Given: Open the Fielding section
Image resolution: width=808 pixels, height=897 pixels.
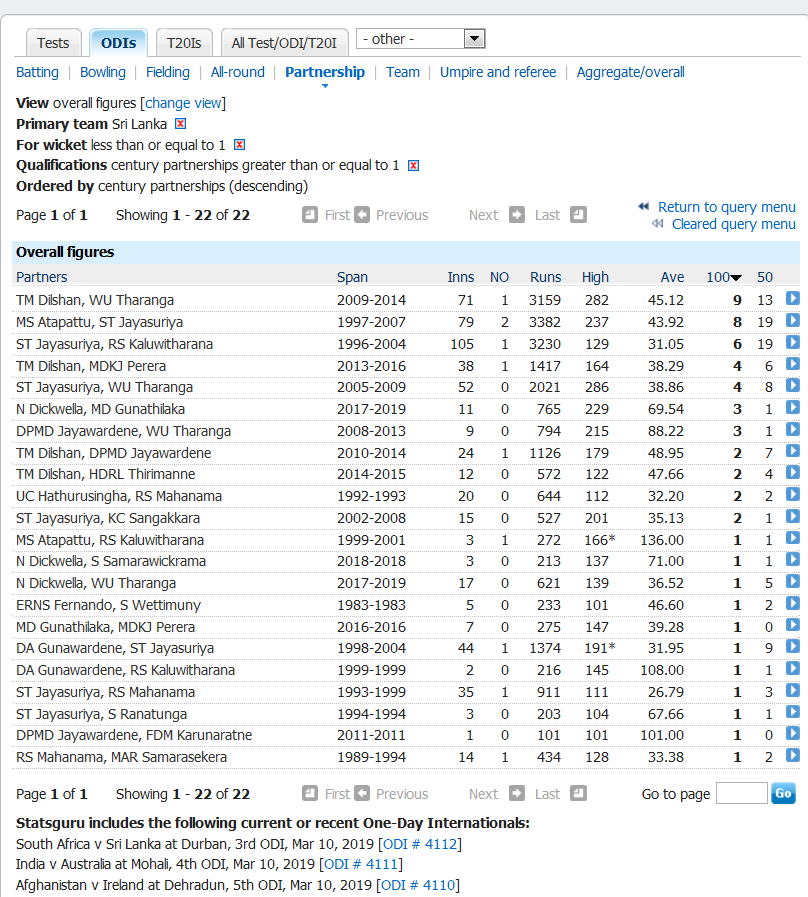Looking at the screenshot, I should click(x=168, y=72).
